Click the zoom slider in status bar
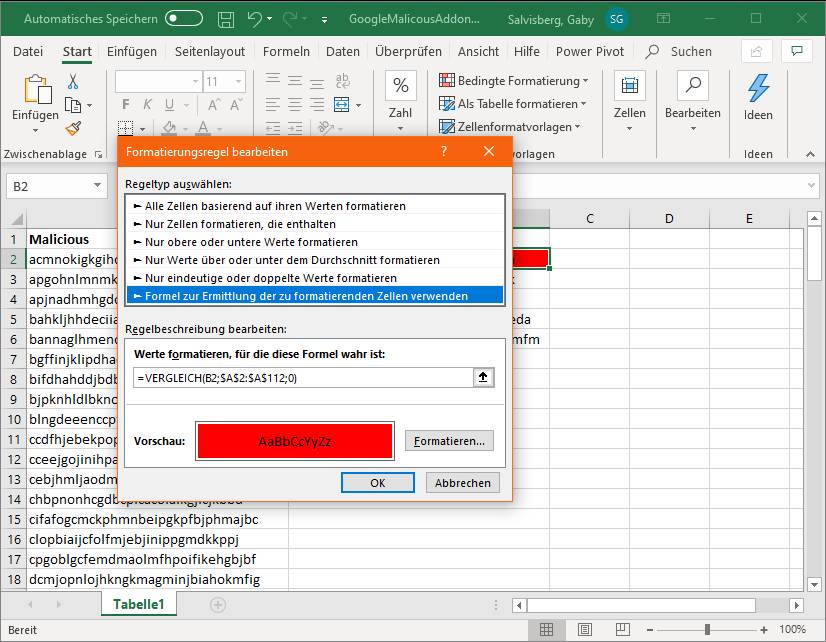 [707, 630]
